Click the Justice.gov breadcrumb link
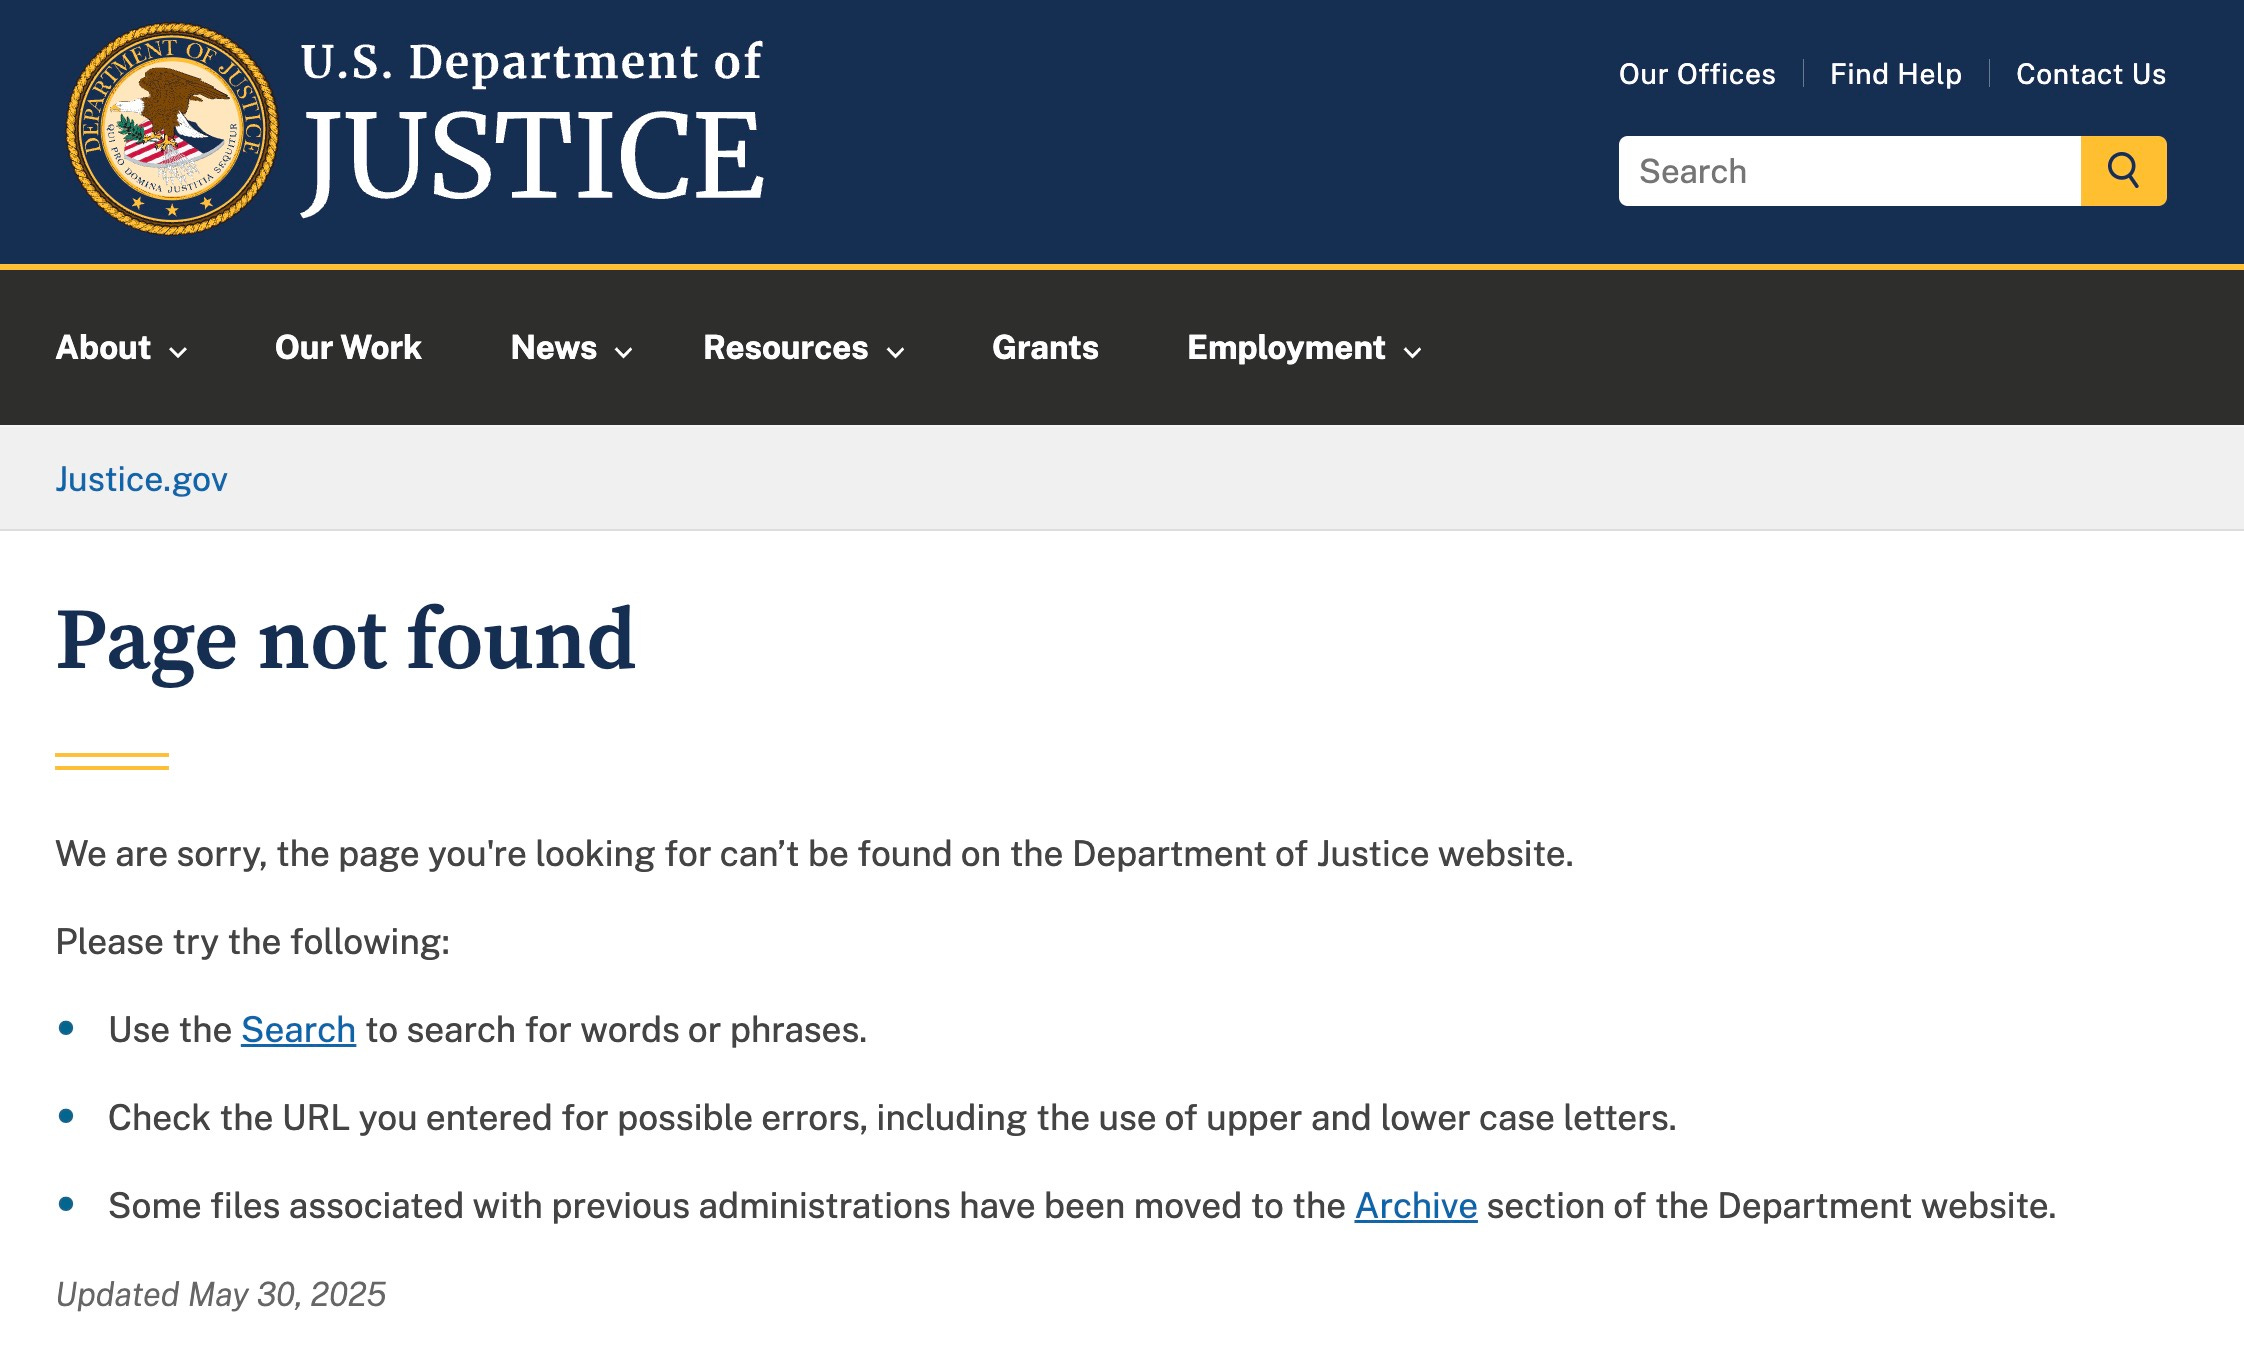2244x1366 pixels. click(142, 478)
